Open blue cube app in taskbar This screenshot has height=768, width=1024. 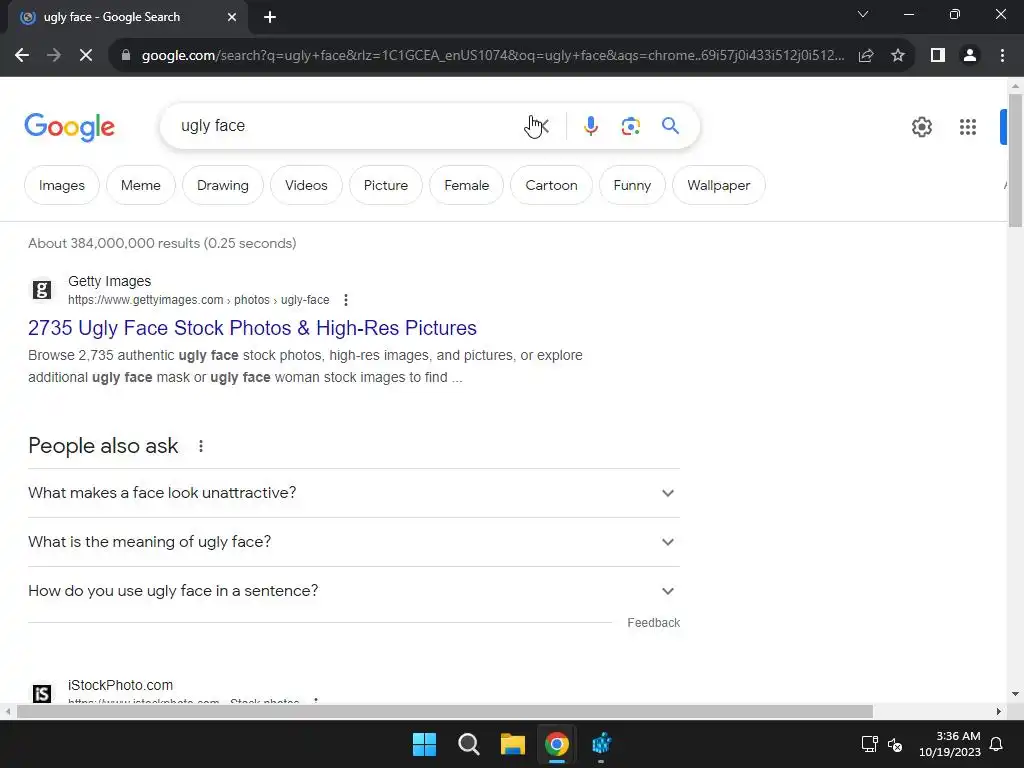point(601,744)
